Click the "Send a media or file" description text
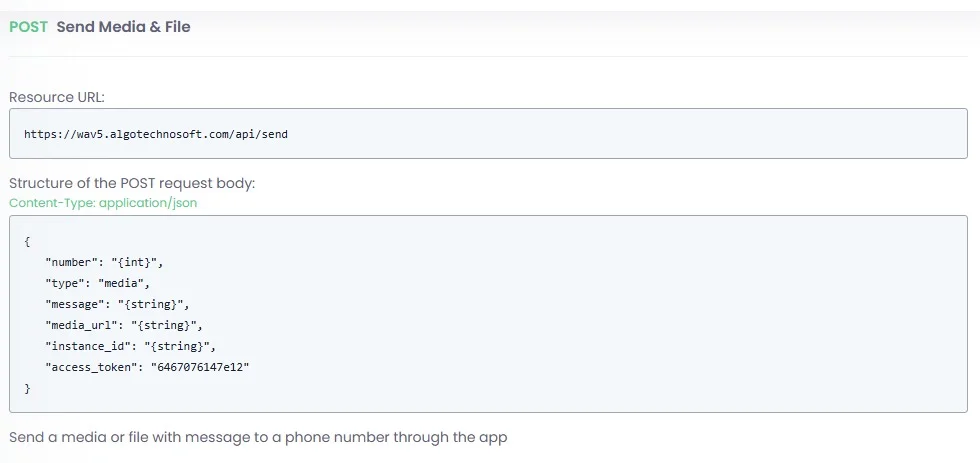Viewport: 980px width, 463px height. [258, 437]
